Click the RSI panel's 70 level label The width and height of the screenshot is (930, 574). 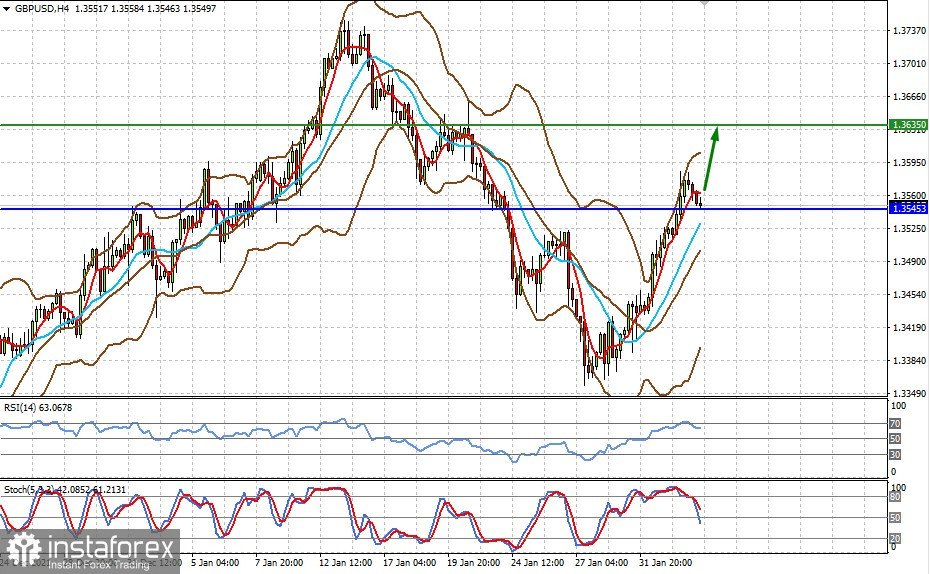[x=895, y=423]
